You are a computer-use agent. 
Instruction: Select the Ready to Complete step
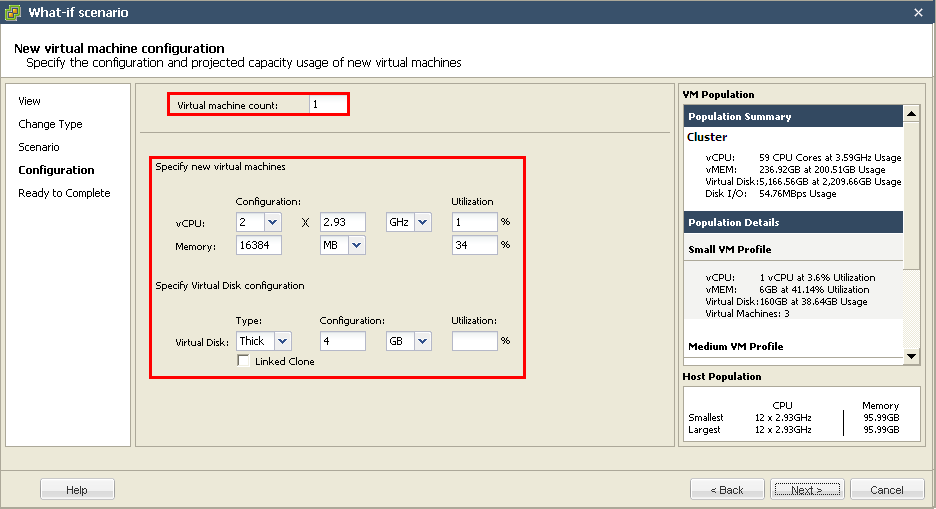click(x=64, y=193)
